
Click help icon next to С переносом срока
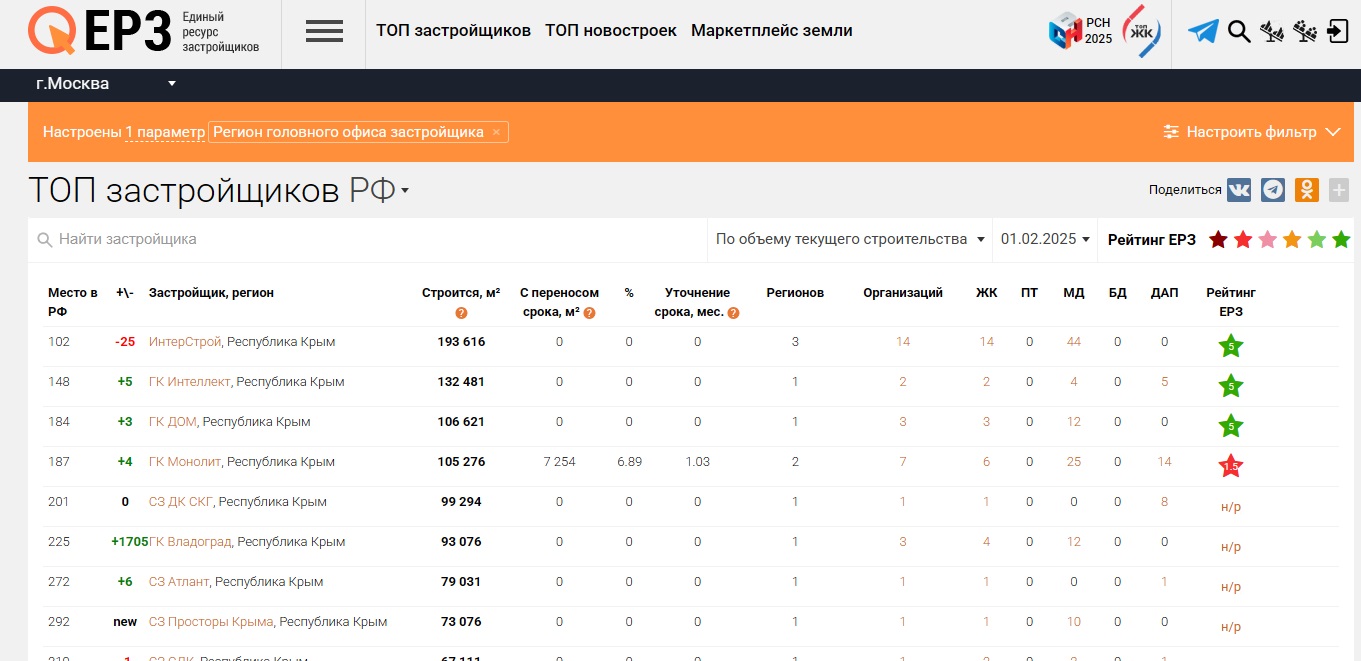(x=590, y=313)
